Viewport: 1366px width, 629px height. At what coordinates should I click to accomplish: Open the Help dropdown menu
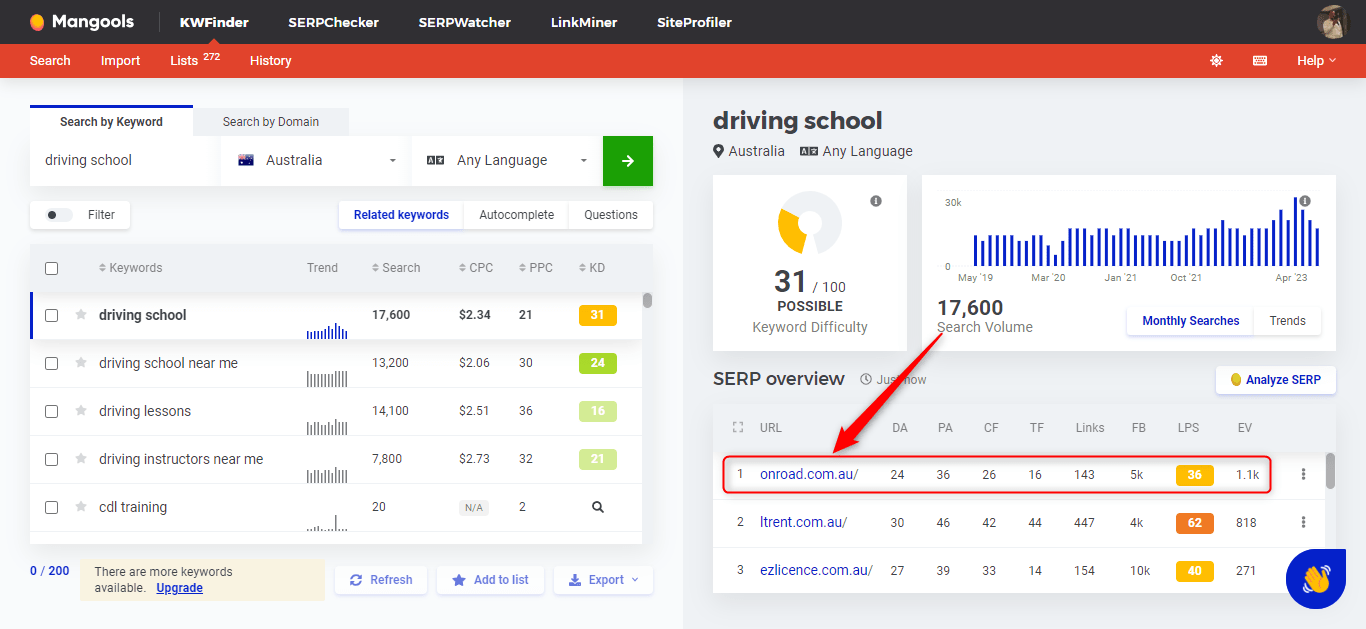point(1316,61)
